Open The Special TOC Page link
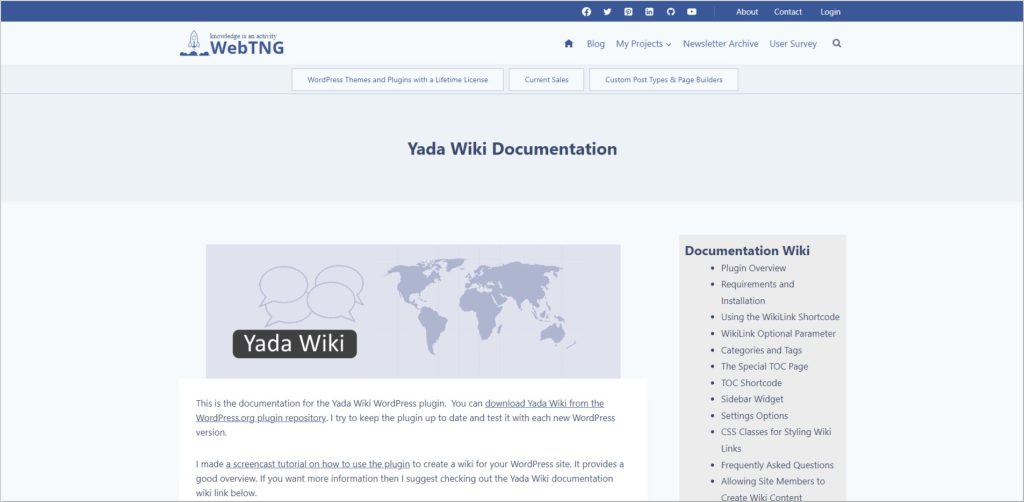Image resolution: width=1024 pixels, height=502 pixels. tap(764, 366)
